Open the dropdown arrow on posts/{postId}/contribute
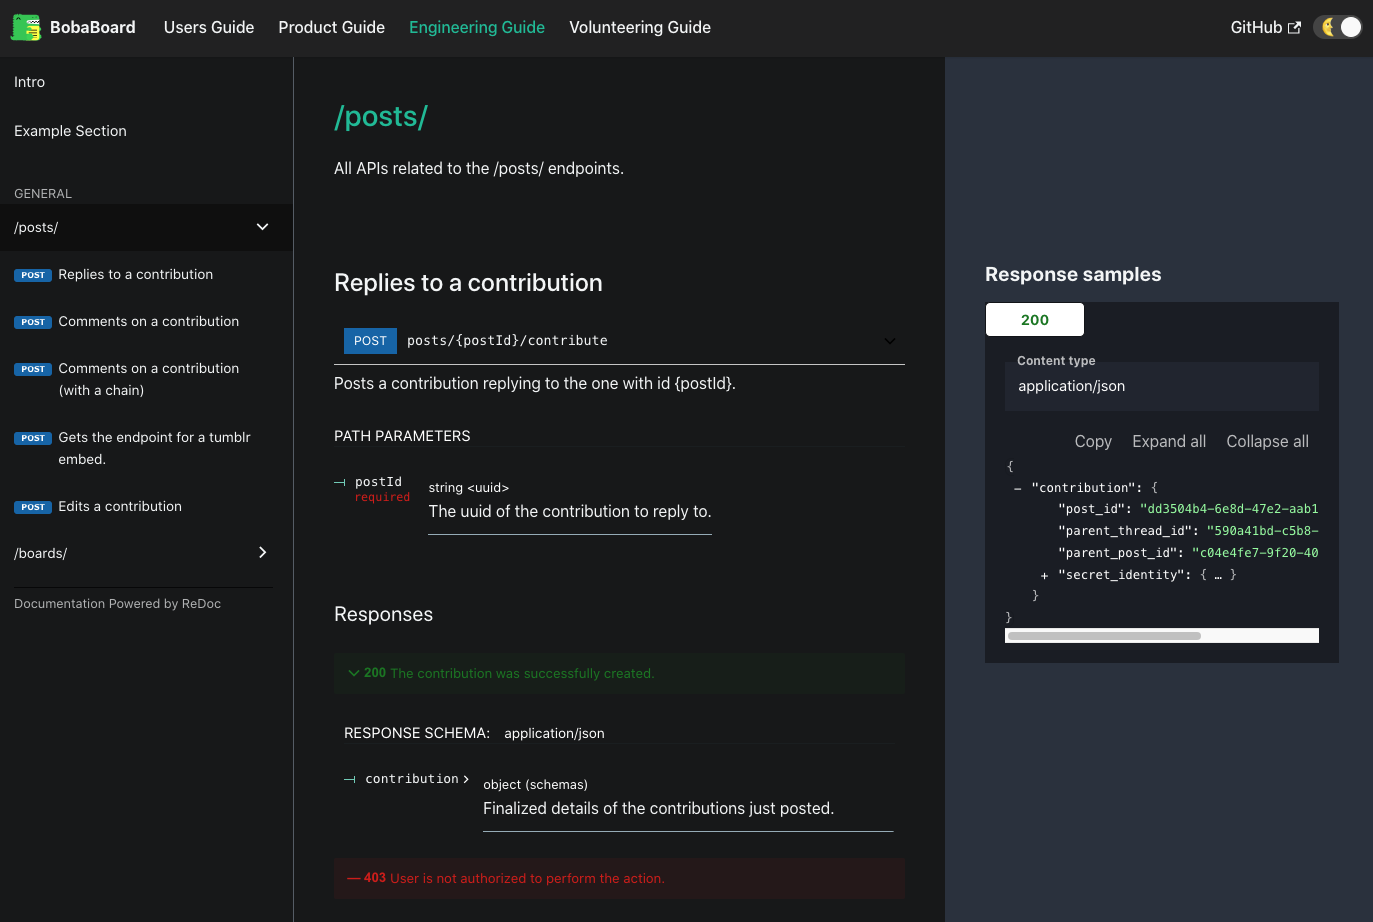1373x922 pixels. coord(889,340)
